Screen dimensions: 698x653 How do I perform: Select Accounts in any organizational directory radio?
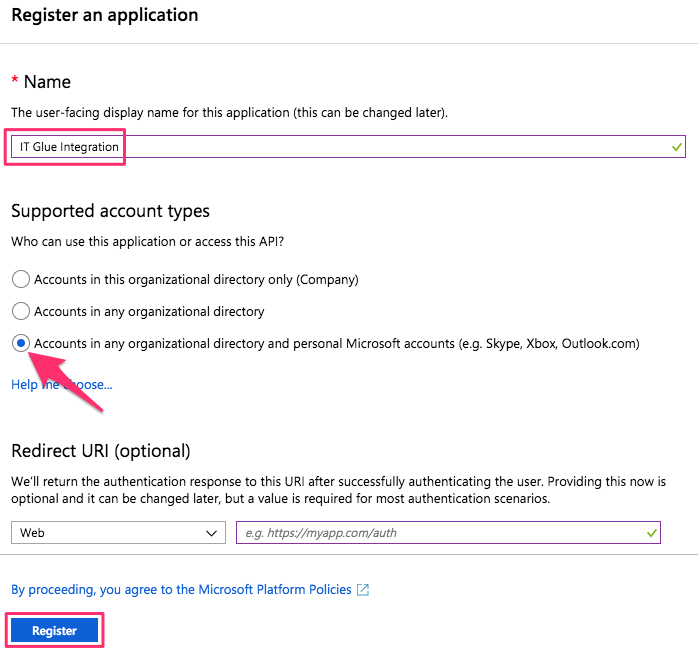point(20,311)
